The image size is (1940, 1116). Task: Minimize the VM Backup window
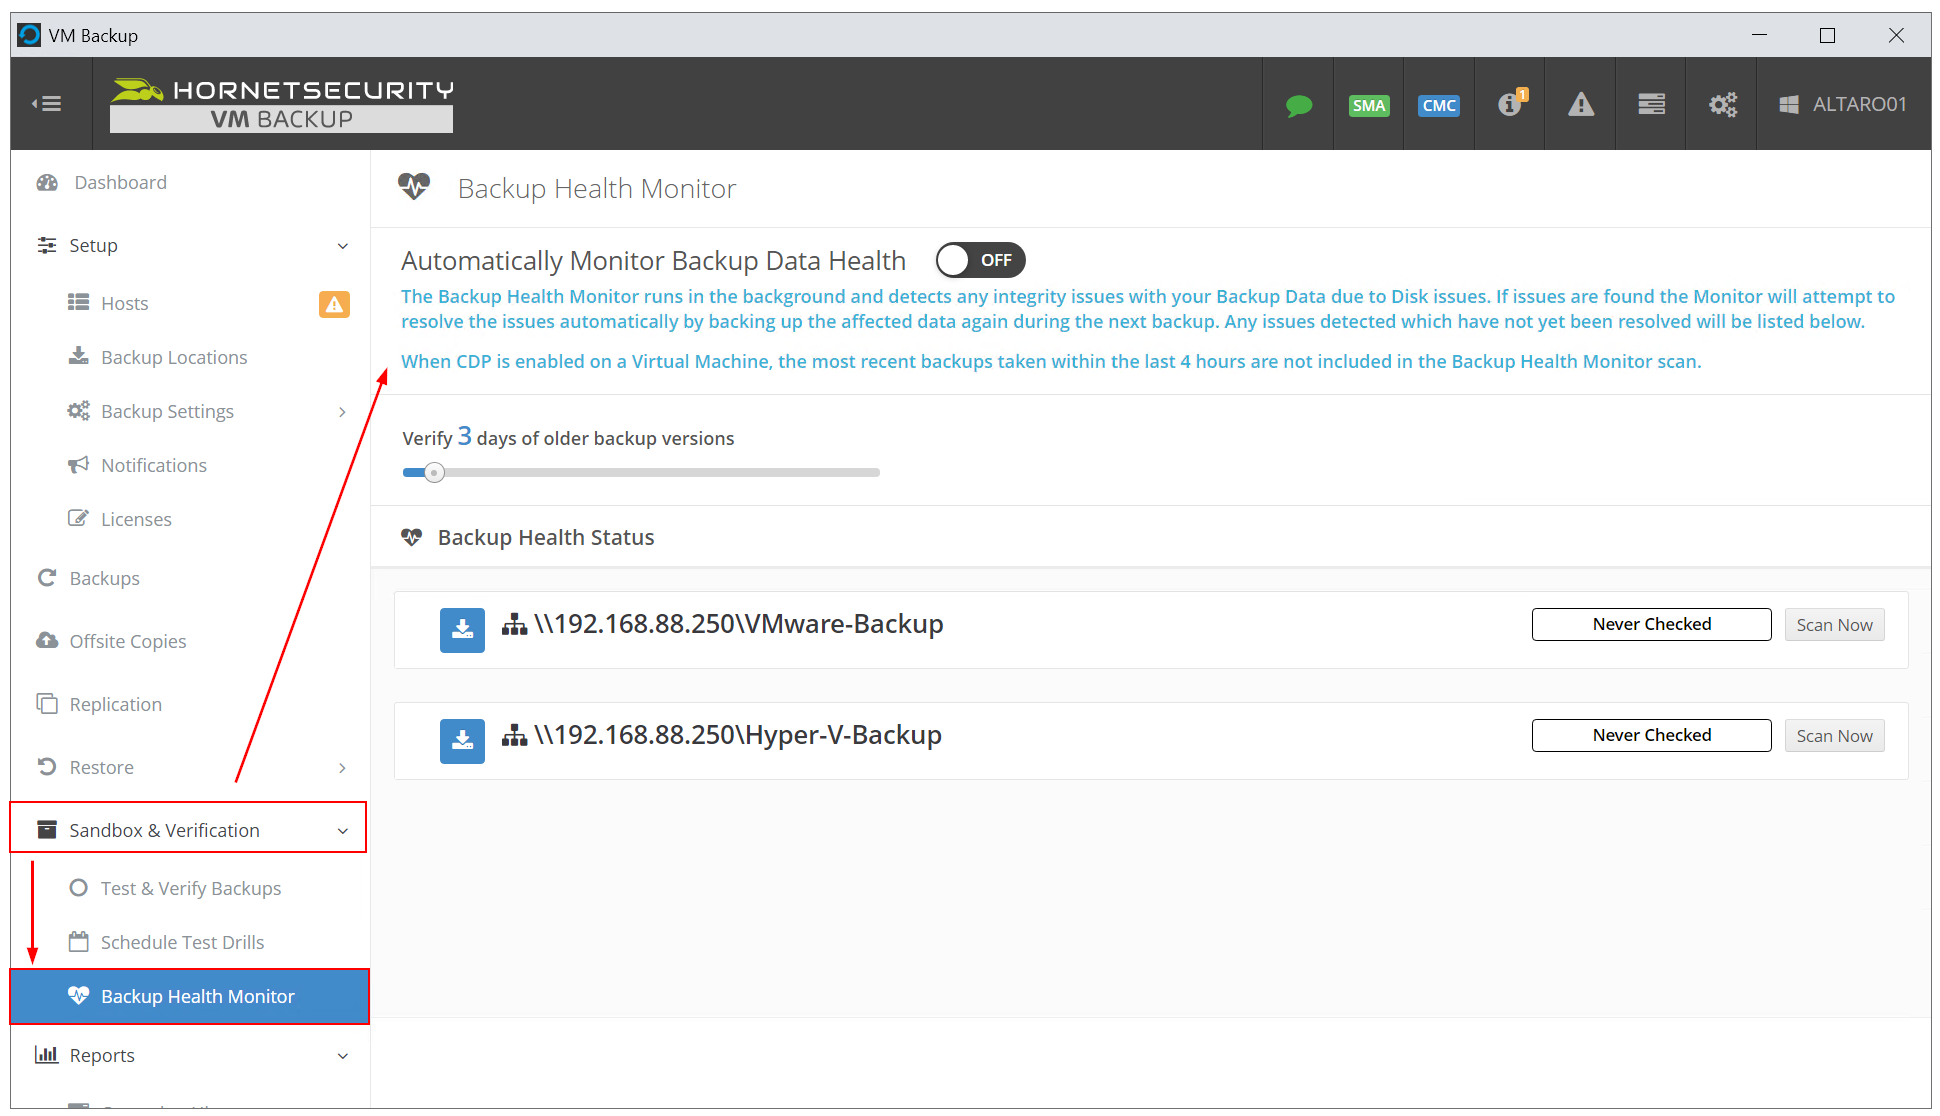tap(1759, 35)
